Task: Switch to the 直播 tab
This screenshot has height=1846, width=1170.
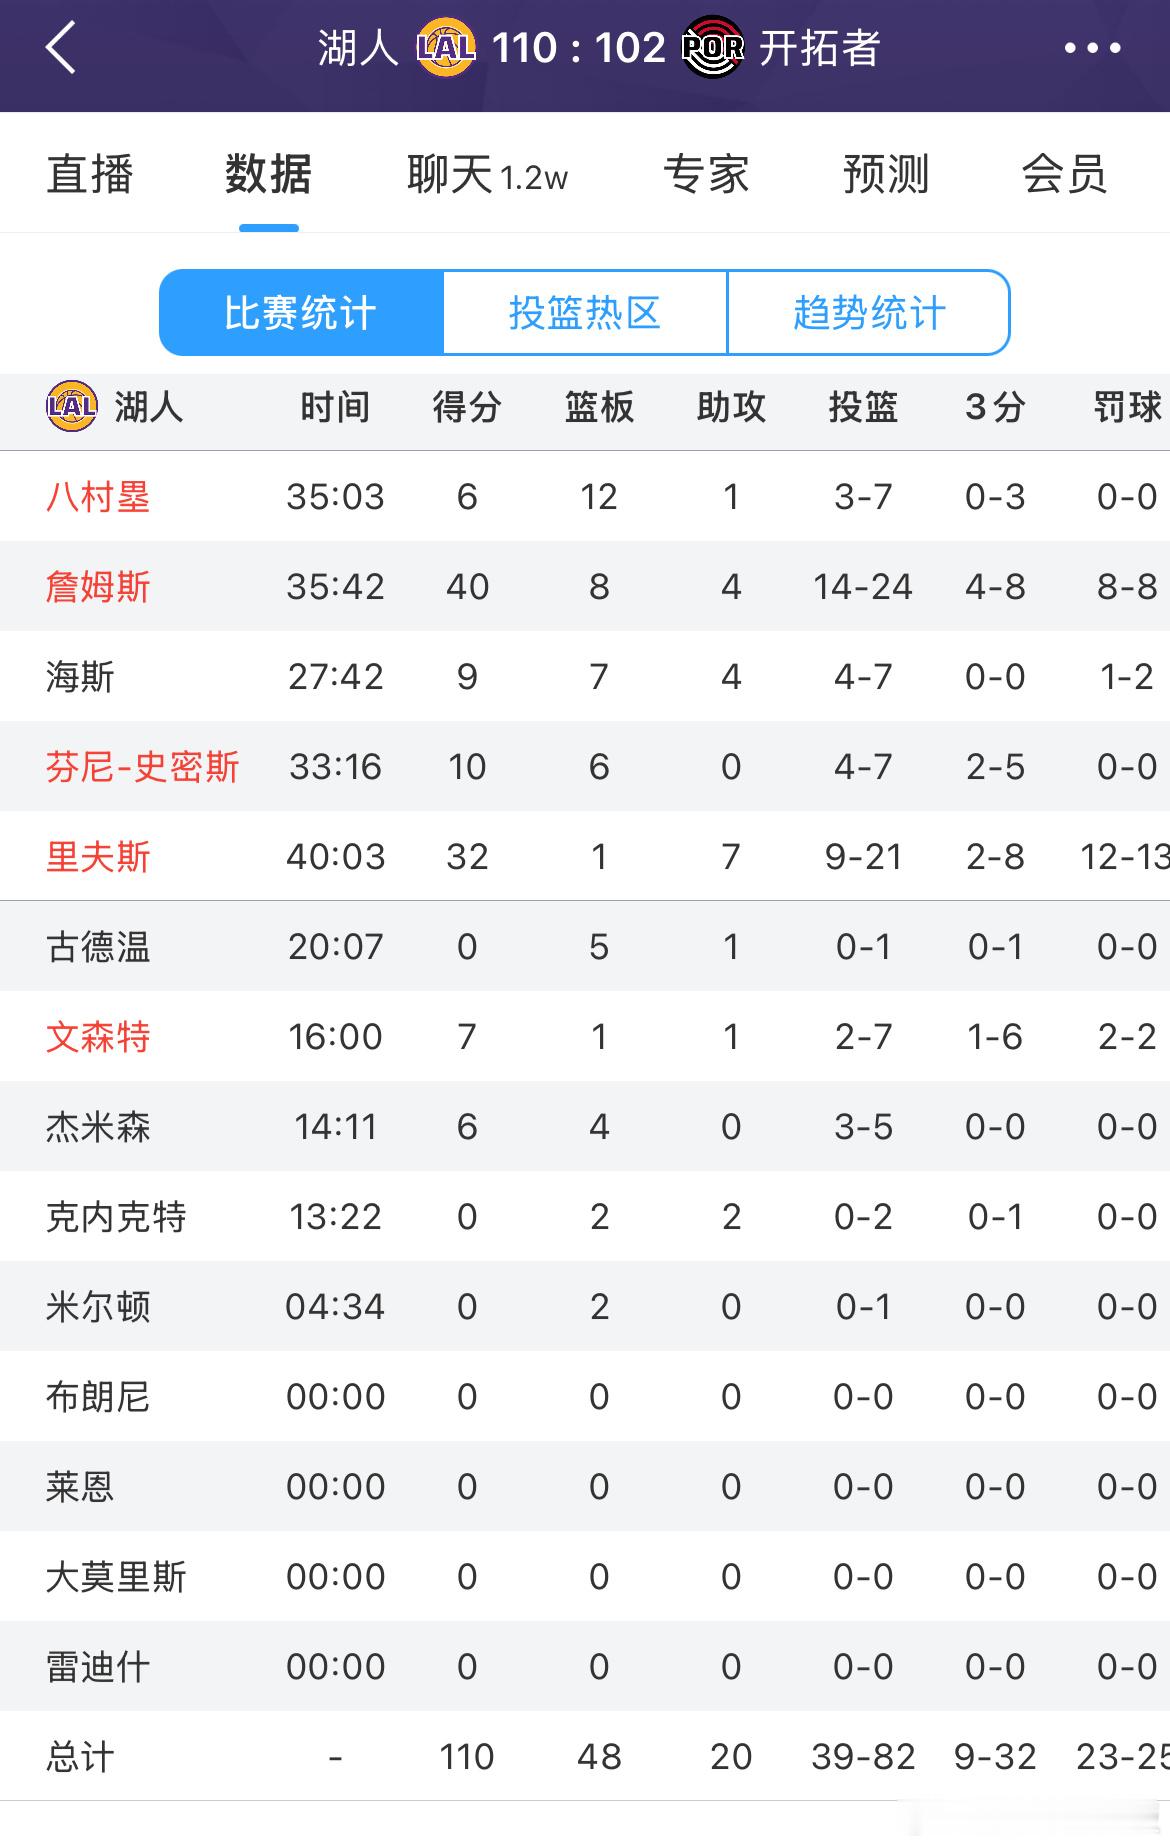Action: coord(90,174)
